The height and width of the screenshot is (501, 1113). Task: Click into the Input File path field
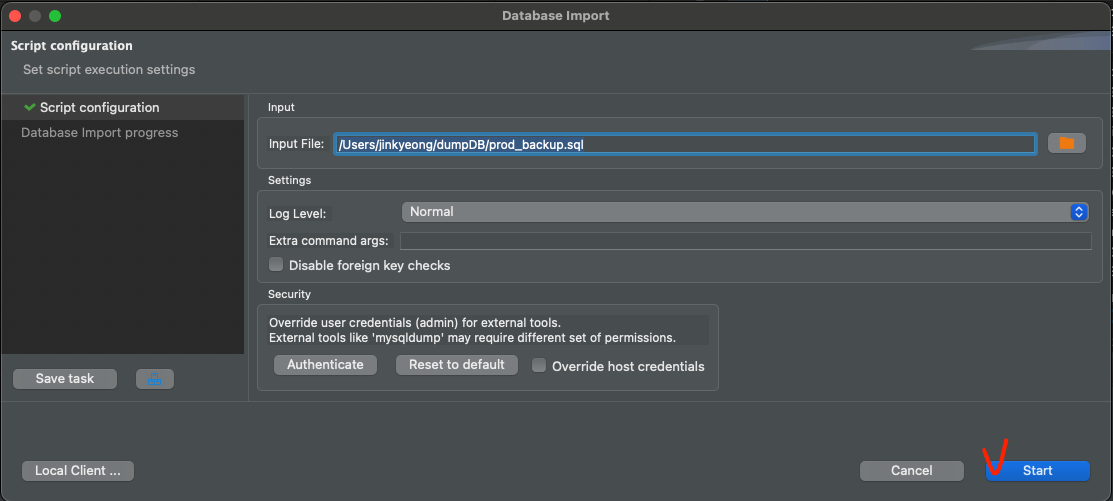pyautogui.click(x=684, y=144)
